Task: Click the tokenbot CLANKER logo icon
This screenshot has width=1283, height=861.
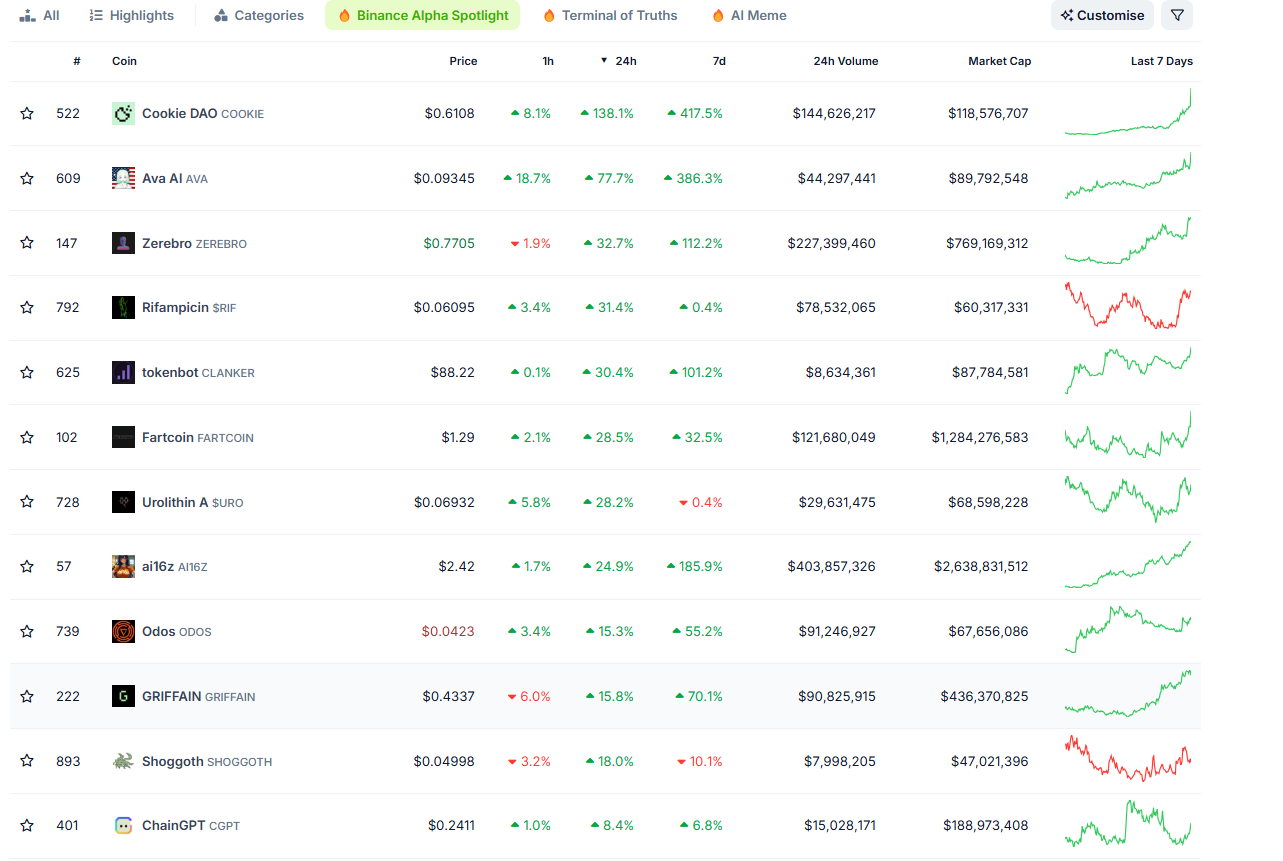Action: [x=123, y=373]
